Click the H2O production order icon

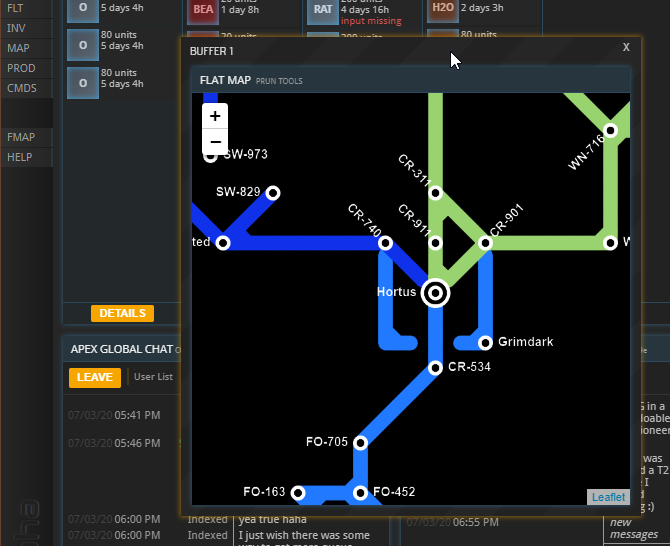pos(443,9)
